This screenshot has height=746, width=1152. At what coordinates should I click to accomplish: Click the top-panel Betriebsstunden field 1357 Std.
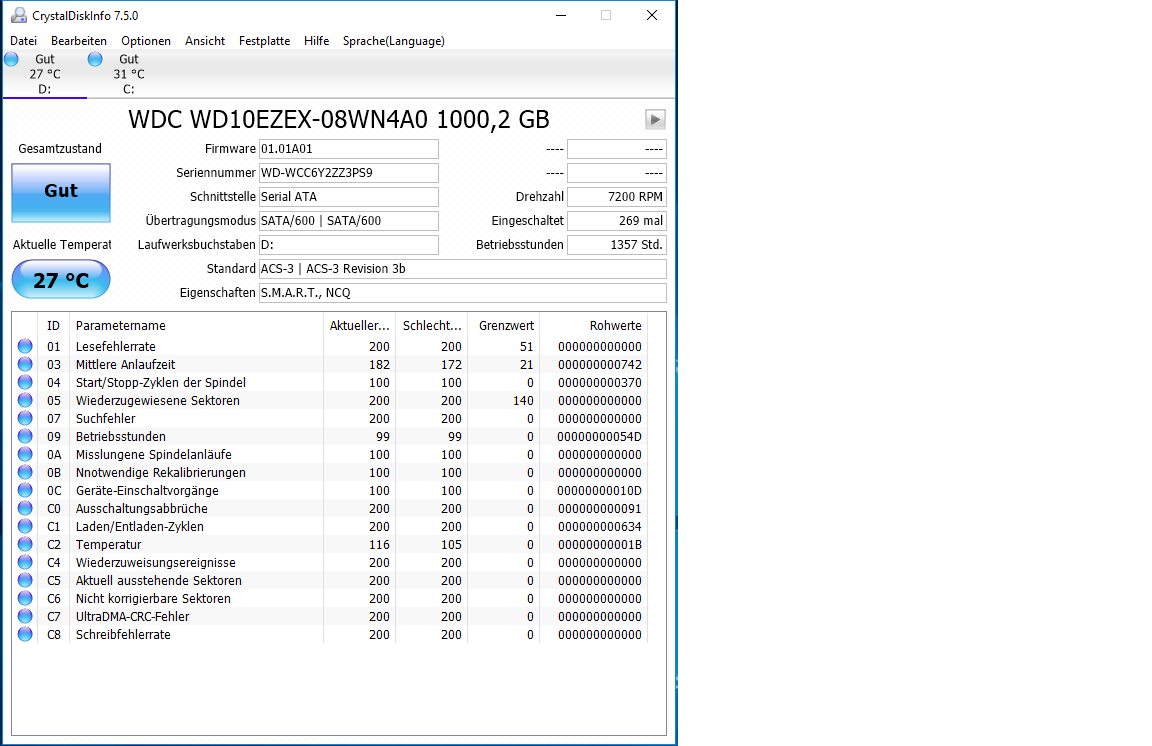[617, 245]
